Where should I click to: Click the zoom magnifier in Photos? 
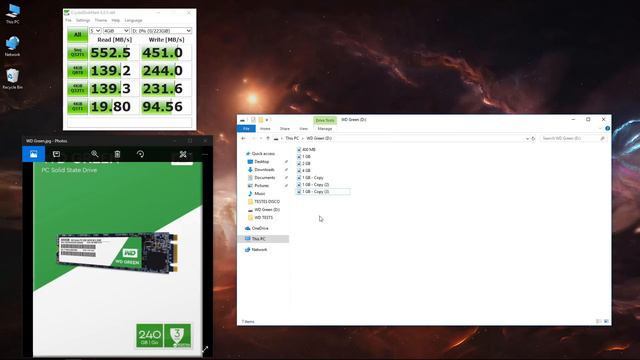coord(95,154)
